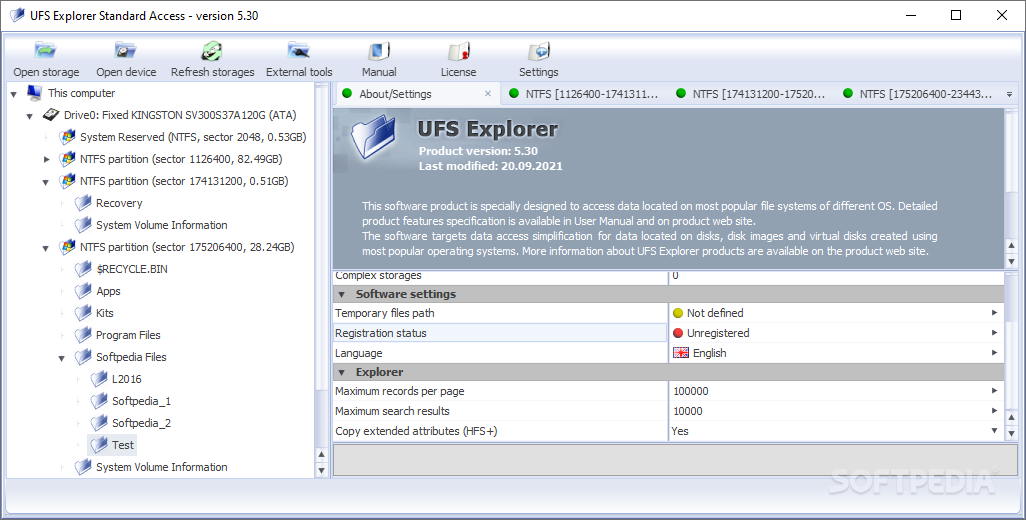The height and width of the screenshot is (520, 1026).
Task: Click the System Reserved partition icon
Action: (67, 137)
